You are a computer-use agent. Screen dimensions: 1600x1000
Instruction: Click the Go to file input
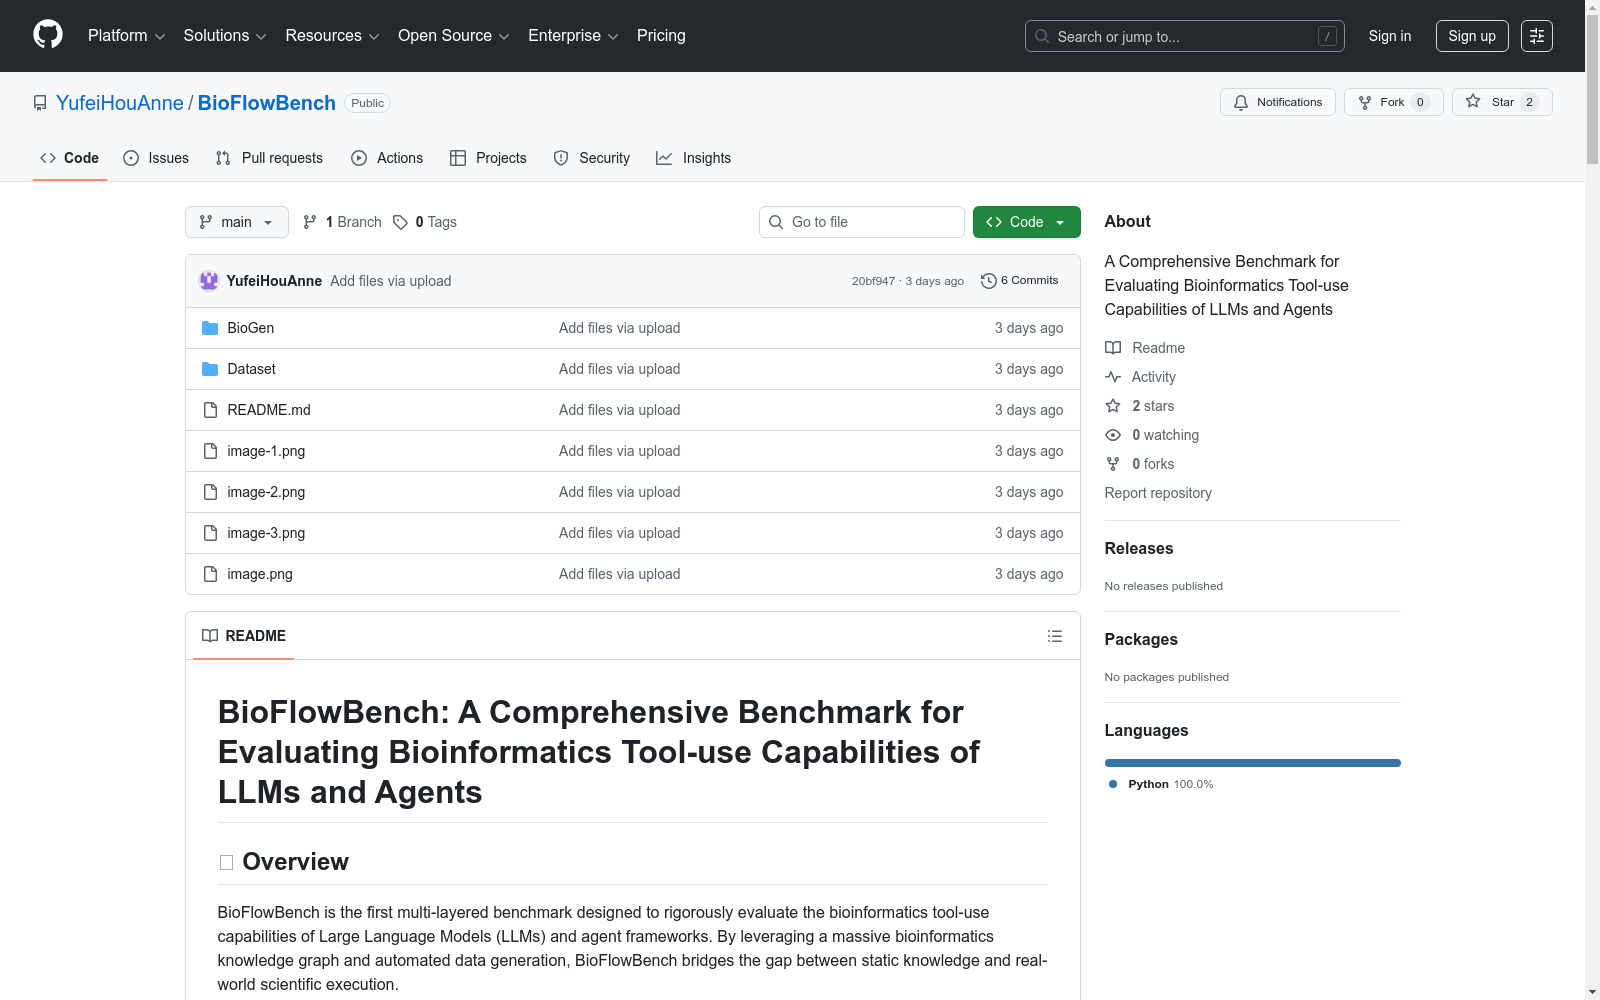point(862,222)
